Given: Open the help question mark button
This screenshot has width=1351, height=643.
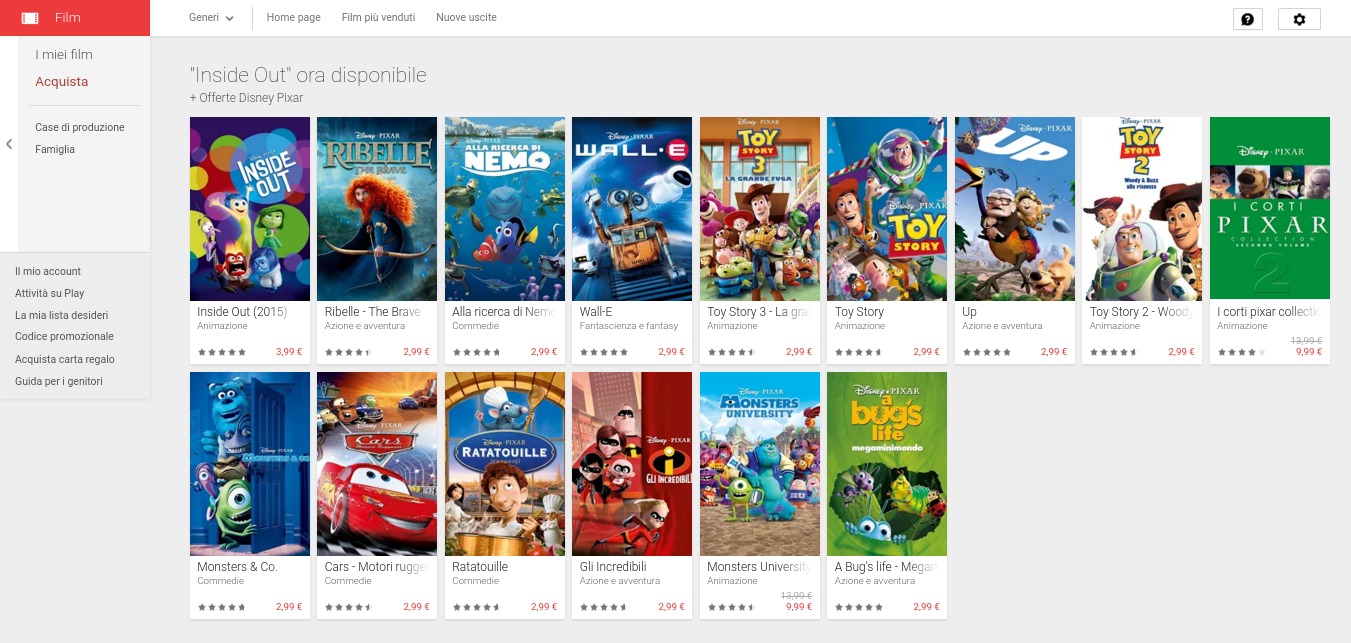Looking at the screenshot, I should click(x=1247, y=19).
